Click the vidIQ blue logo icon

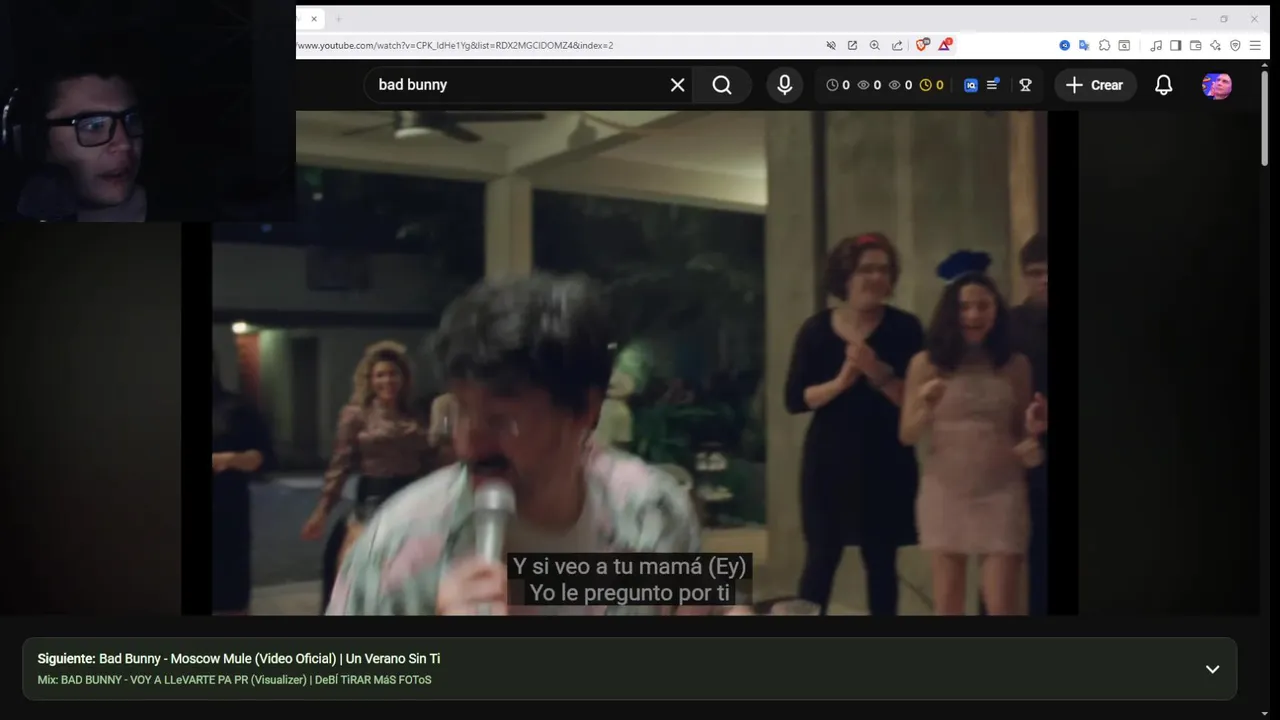point(970,85)
